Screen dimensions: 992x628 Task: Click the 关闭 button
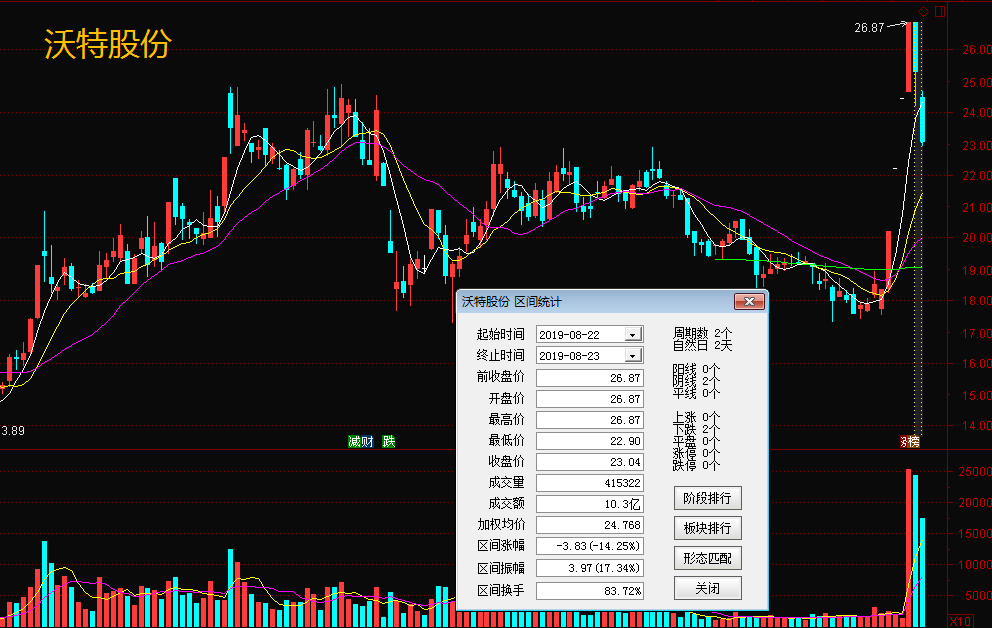click(707, 589)
